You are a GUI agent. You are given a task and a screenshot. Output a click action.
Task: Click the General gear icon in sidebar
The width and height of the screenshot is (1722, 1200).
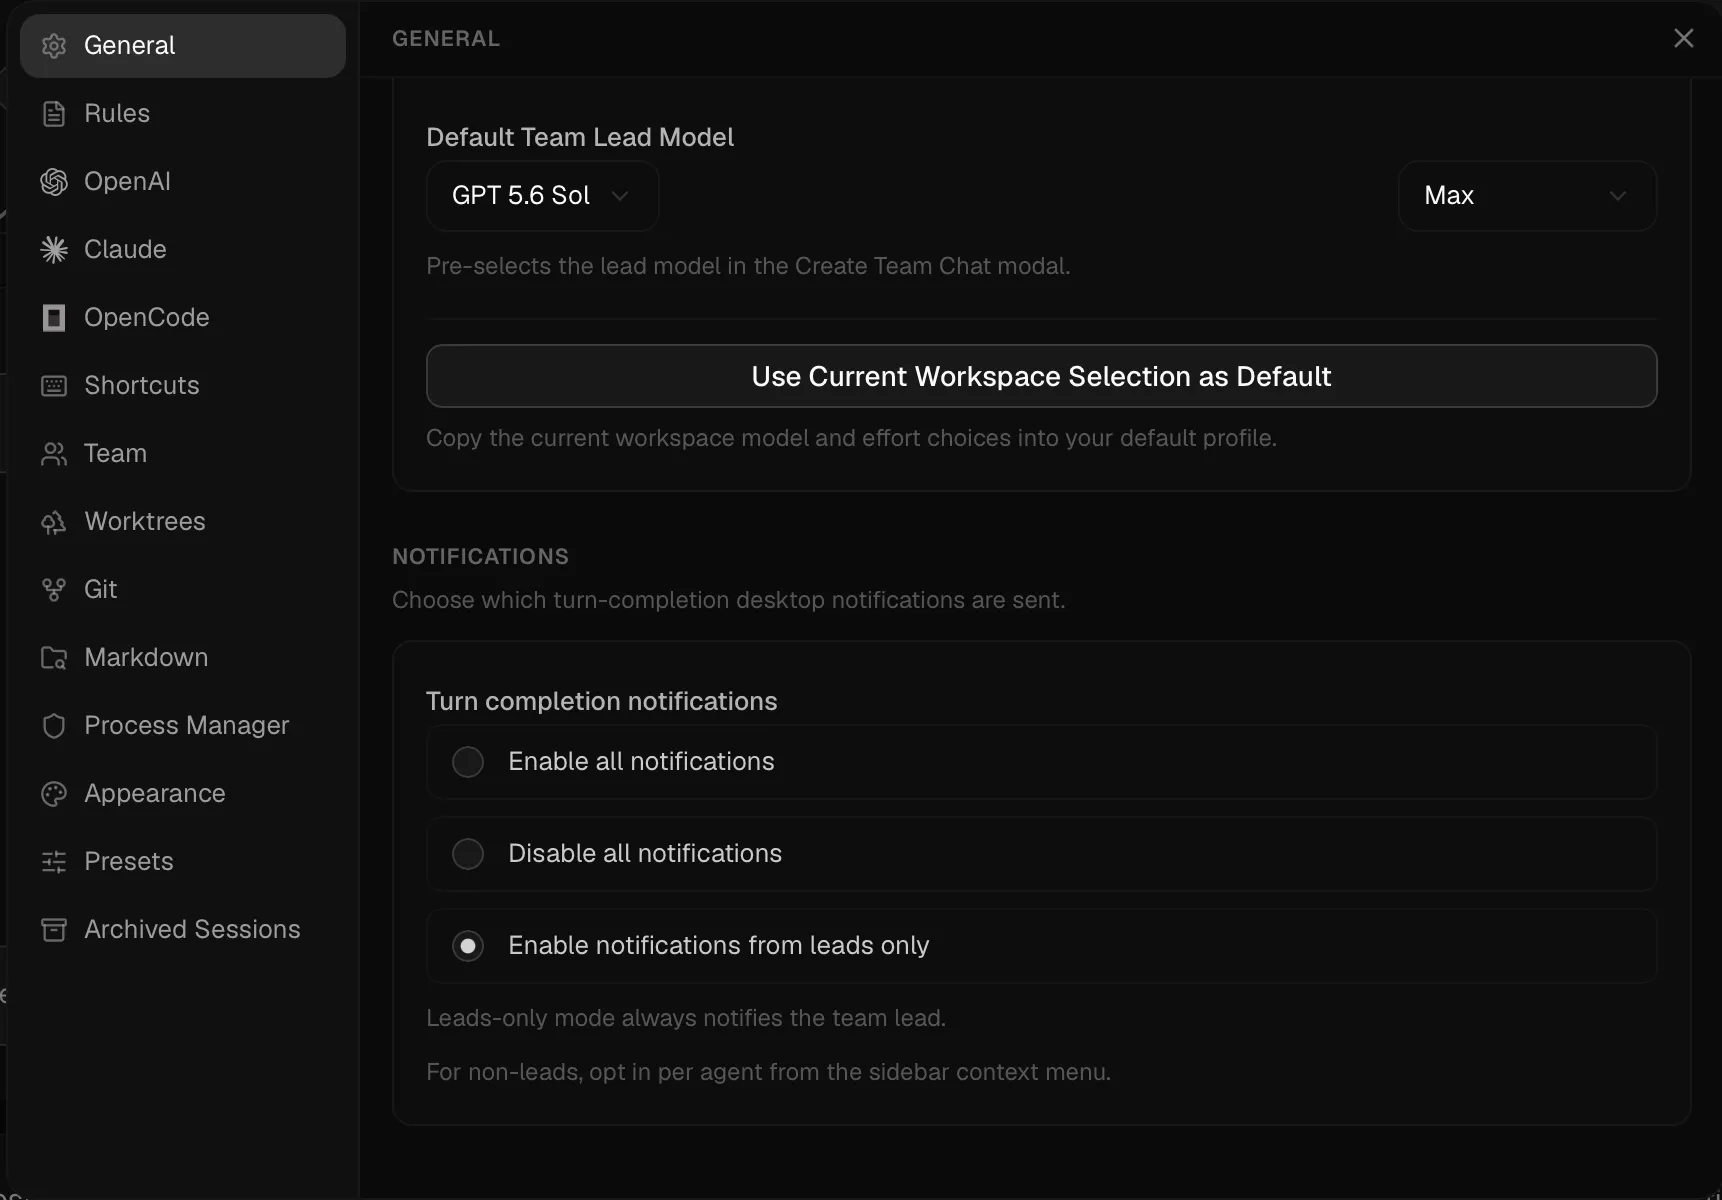(x=54, y=46)
